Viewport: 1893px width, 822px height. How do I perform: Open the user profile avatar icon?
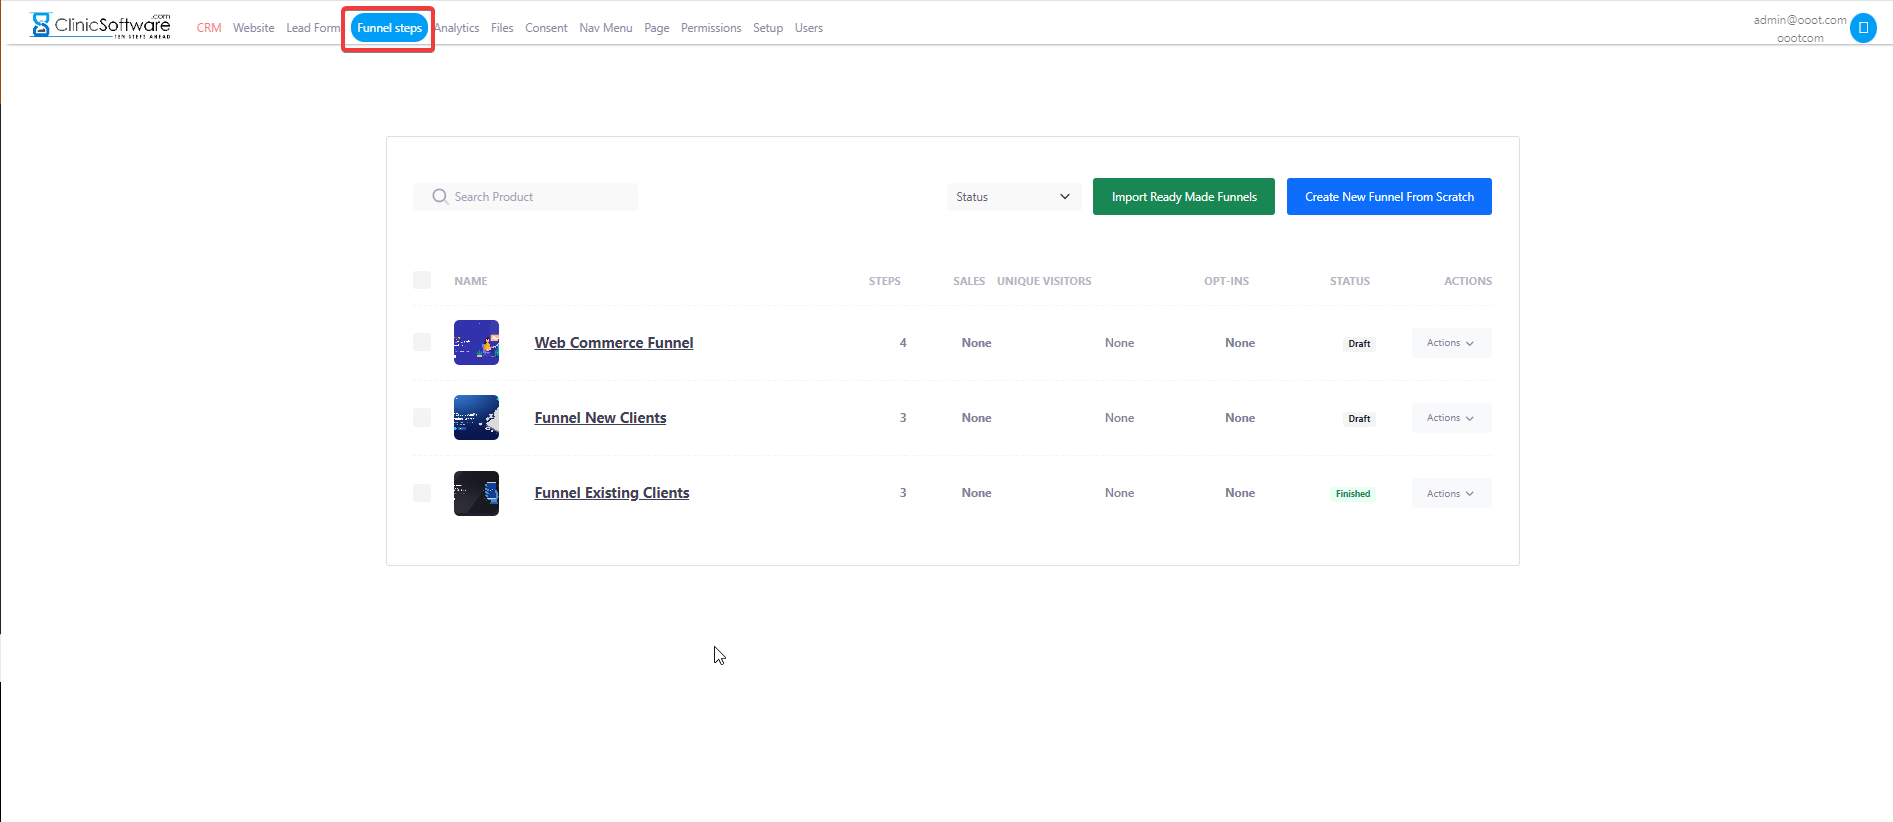click(1862, 28)
